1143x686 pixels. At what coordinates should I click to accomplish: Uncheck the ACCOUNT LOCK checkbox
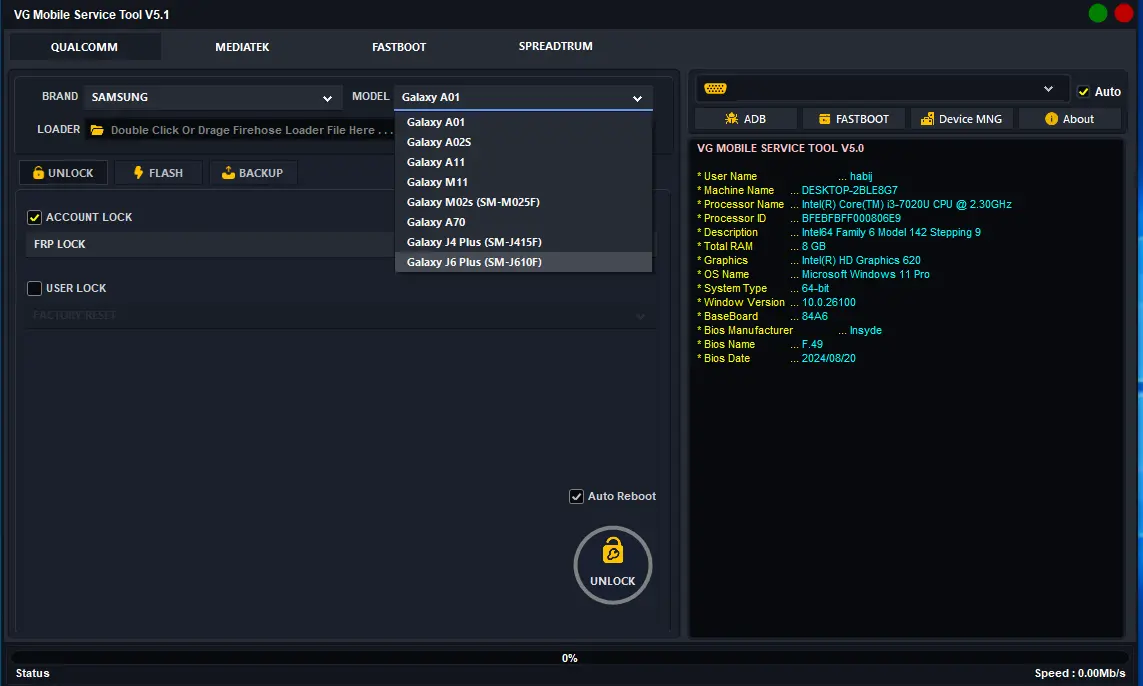[x=34, y=217]
